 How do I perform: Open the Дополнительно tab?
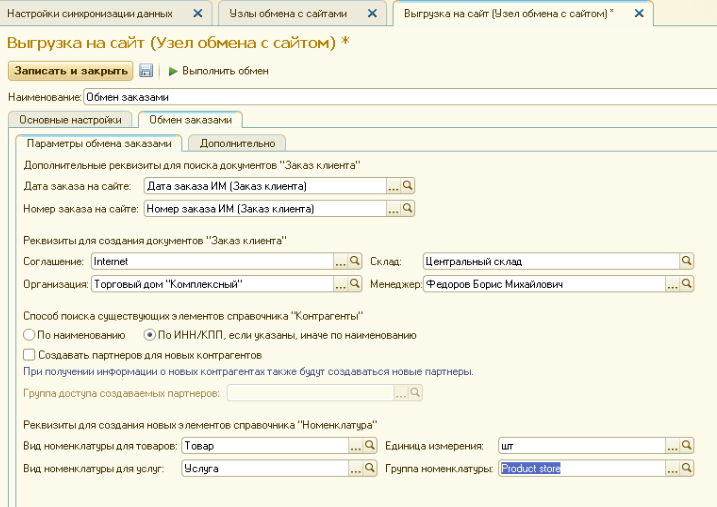237,144
